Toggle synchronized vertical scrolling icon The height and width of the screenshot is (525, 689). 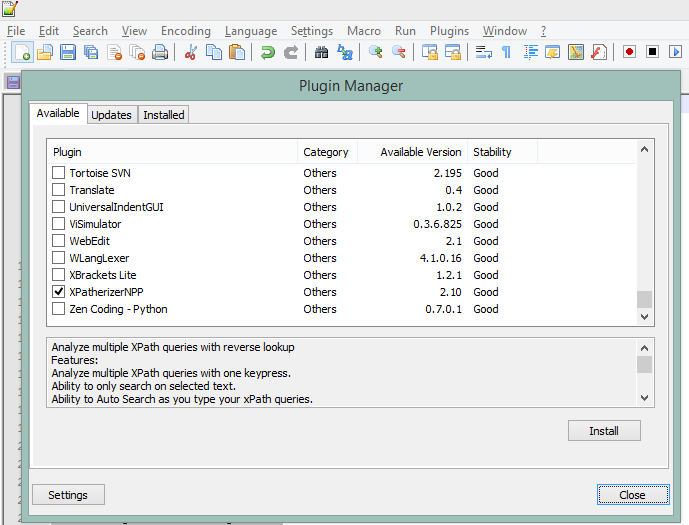coord(430,52)
